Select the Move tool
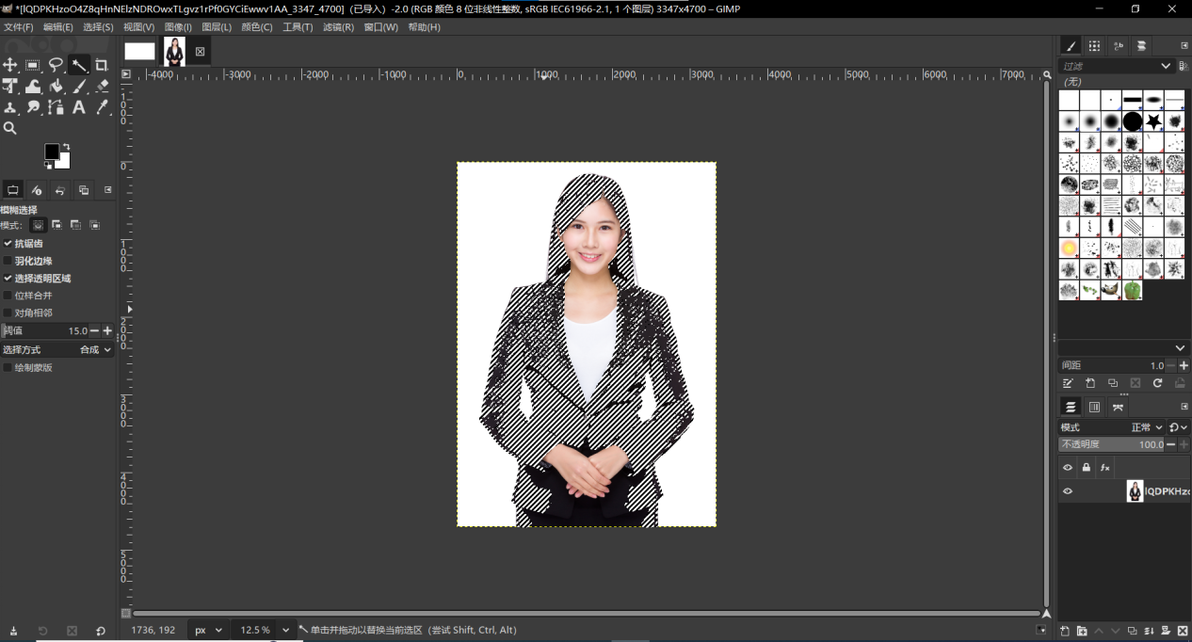The width and height of the screenshot is (1192, 642). point(11,65)
